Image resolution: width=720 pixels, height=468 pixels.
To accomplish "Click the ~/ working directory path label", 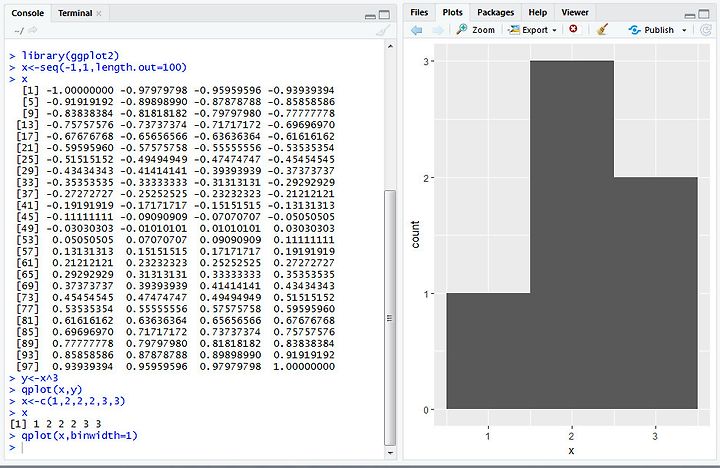I will 19,31.
